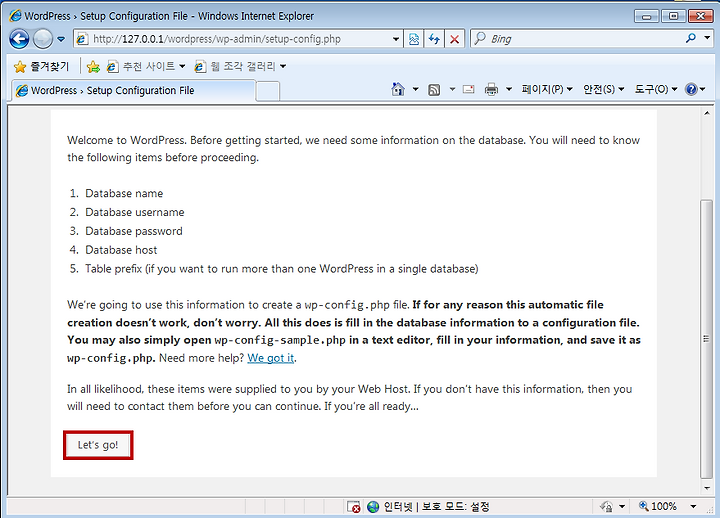Click the list item Database password
Image resolution: width=720 pixels, height=518 pixels.
tap(134, 231)
